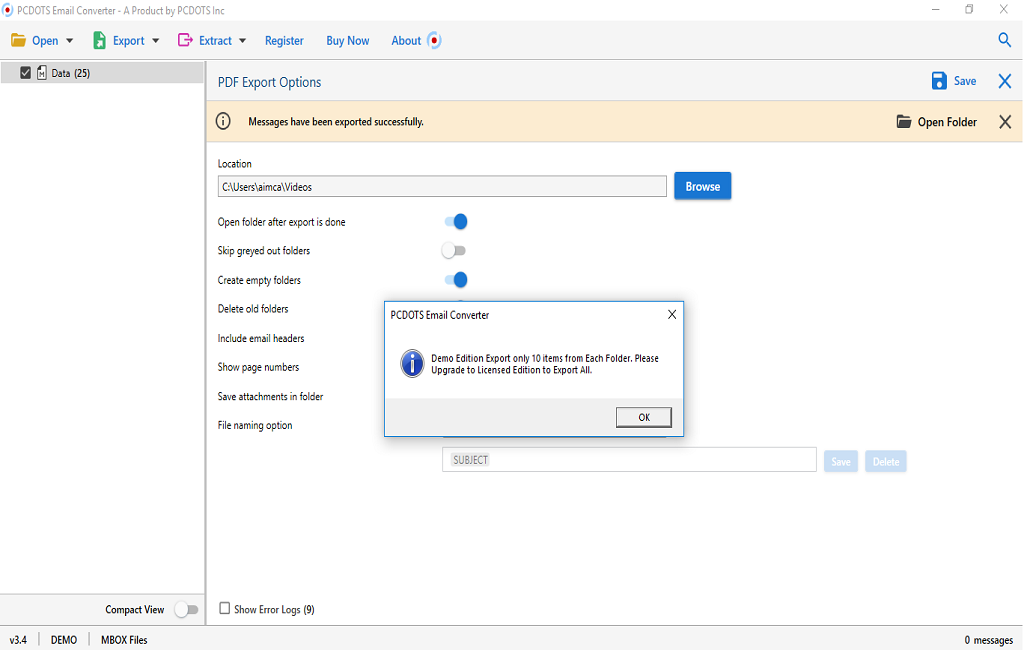Select the Data (25) tree row

click(102, 73)
